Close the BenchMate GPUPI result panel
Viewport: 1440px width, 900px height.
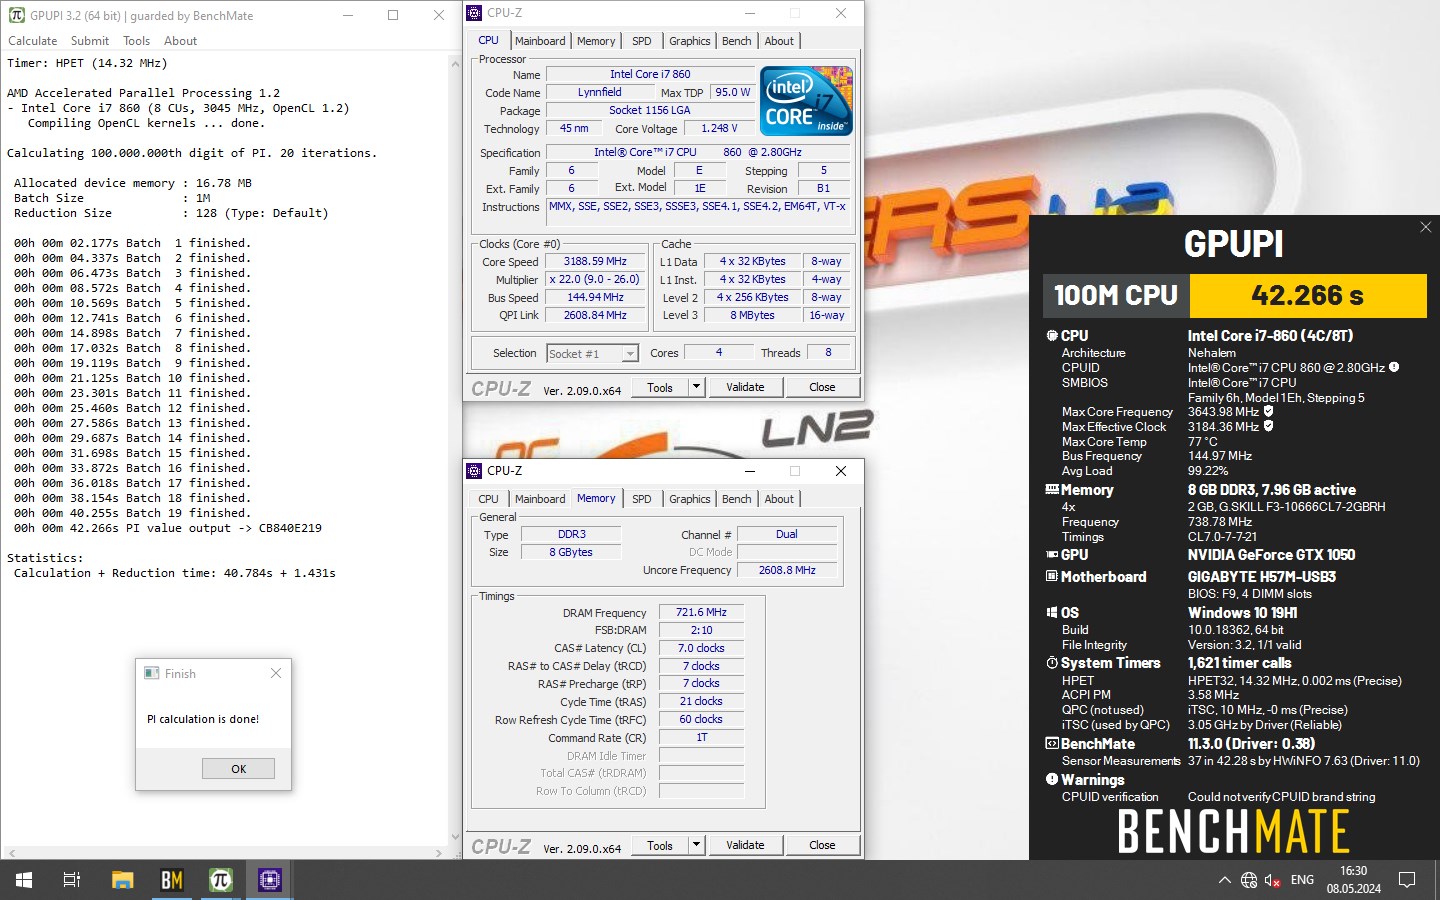coord(1425,227)
